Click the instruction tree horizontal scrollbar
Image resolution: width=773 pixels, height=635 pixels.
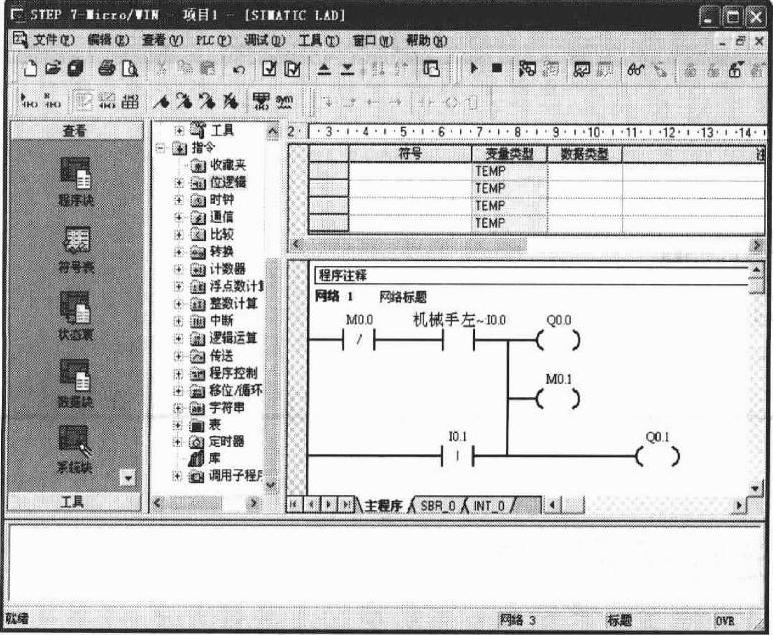point(206,503)
